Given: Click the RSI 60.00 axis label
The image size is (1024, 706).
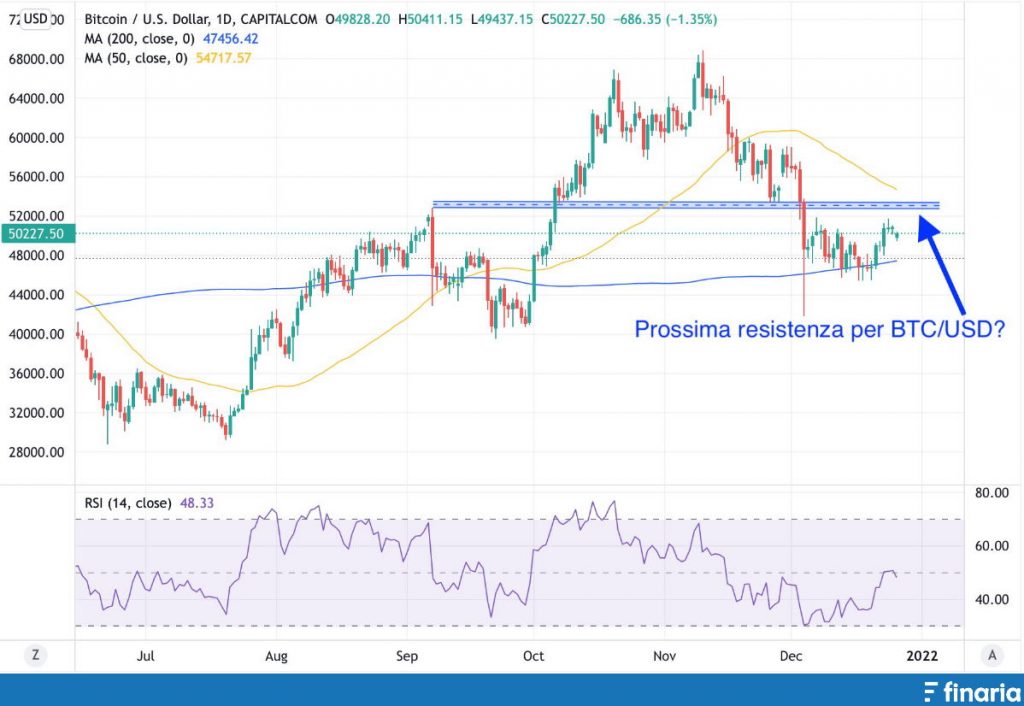Looking at the screenshot, I should click(991, 546).
